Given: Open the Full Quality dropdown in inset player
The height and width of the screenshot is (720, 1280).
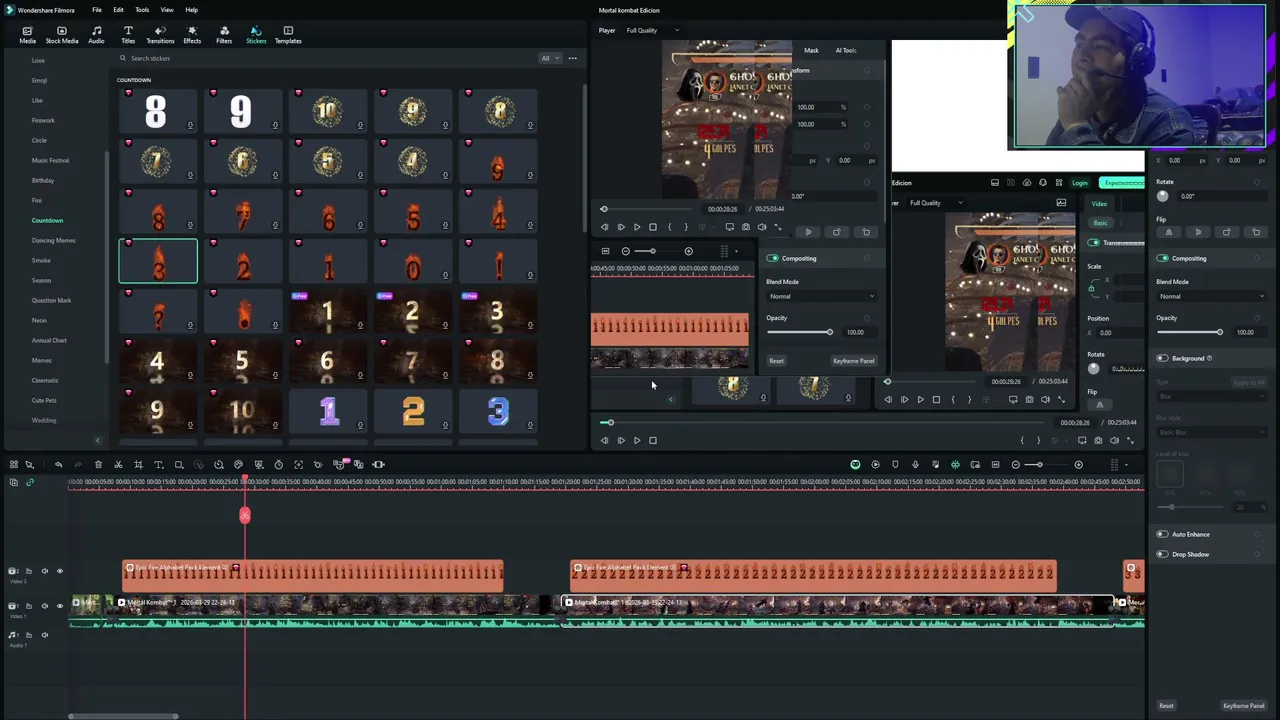Looking at the screenshot, I should pos(936,203).
